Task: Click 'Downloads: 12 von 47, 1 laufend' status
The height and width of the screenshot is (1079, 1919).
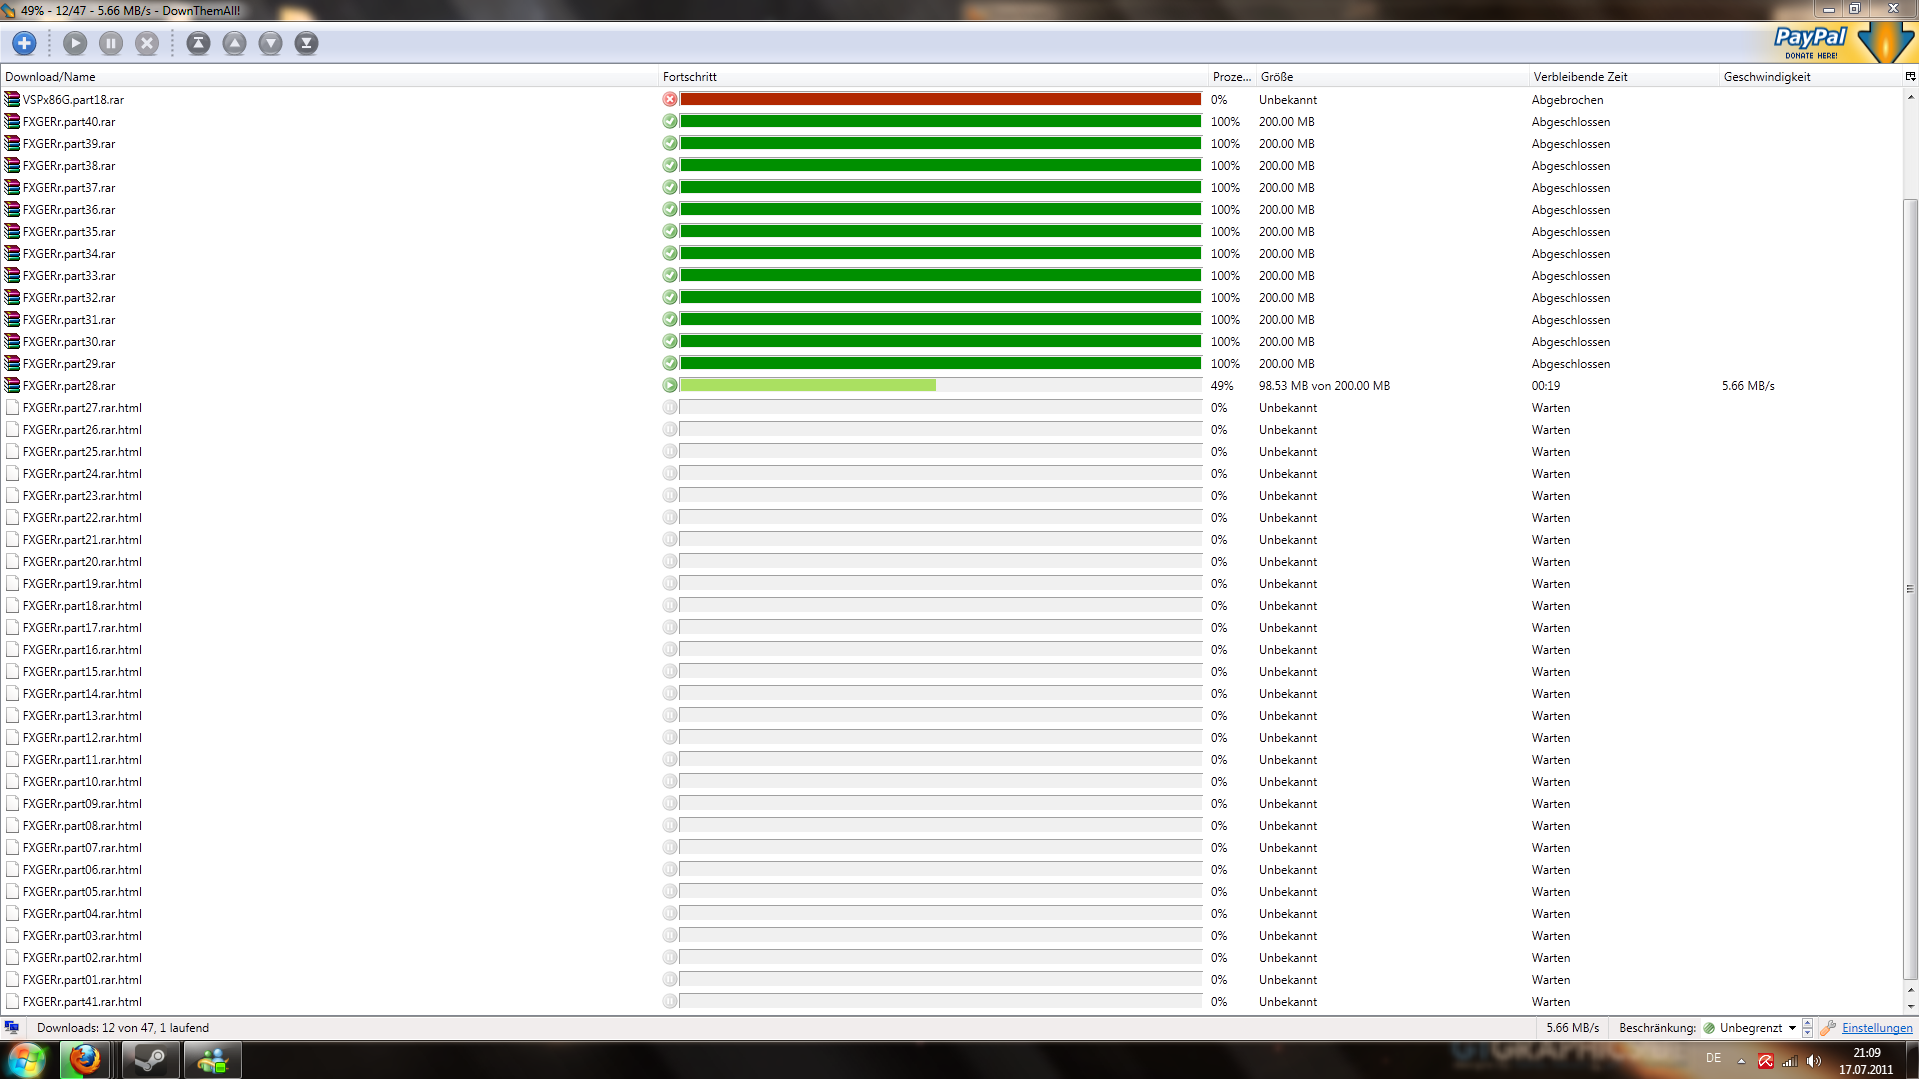Action: (x=123, y=1027)
